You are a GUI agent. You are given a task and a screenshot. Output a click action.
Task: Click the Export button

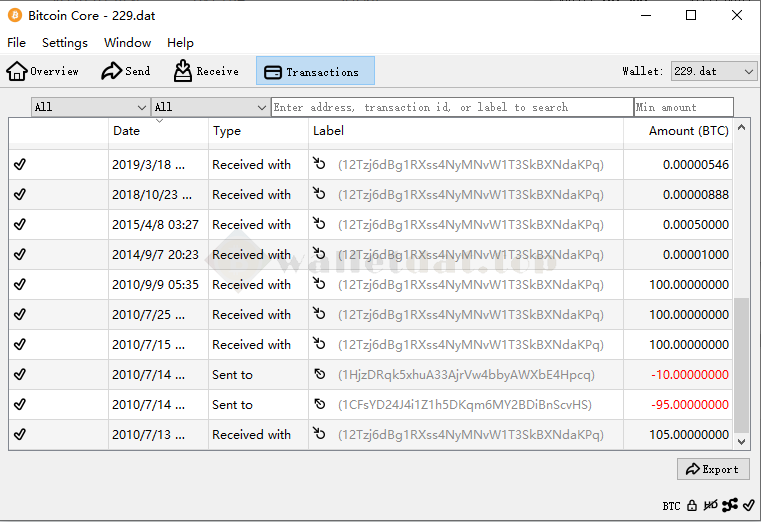click(x=712, y=469)
